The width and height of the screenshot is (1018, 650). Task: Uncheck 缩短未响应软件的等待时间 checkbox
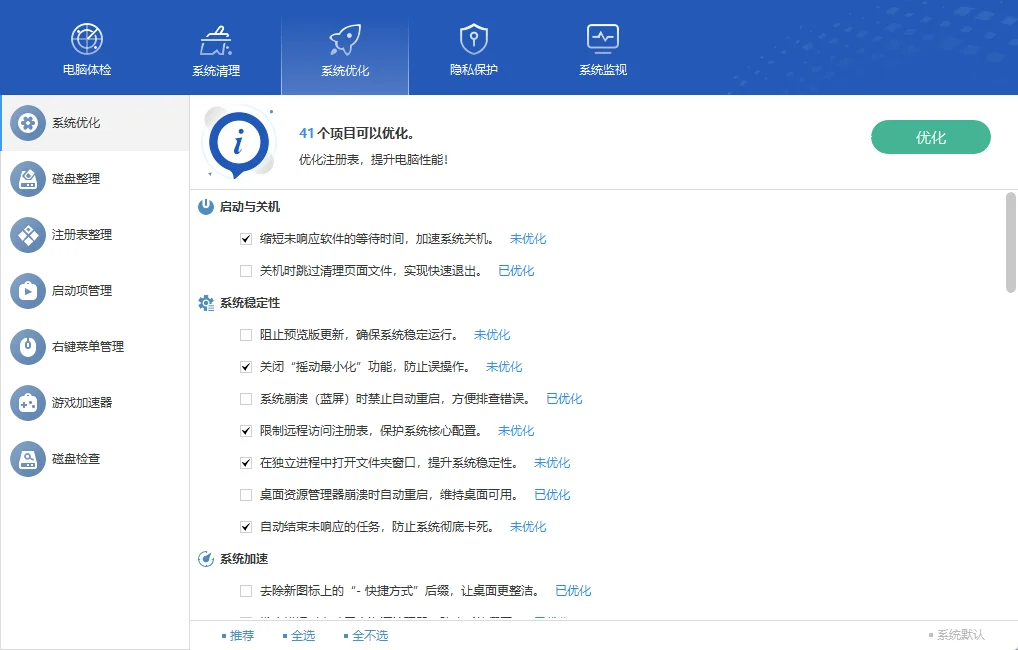point(245,239)
